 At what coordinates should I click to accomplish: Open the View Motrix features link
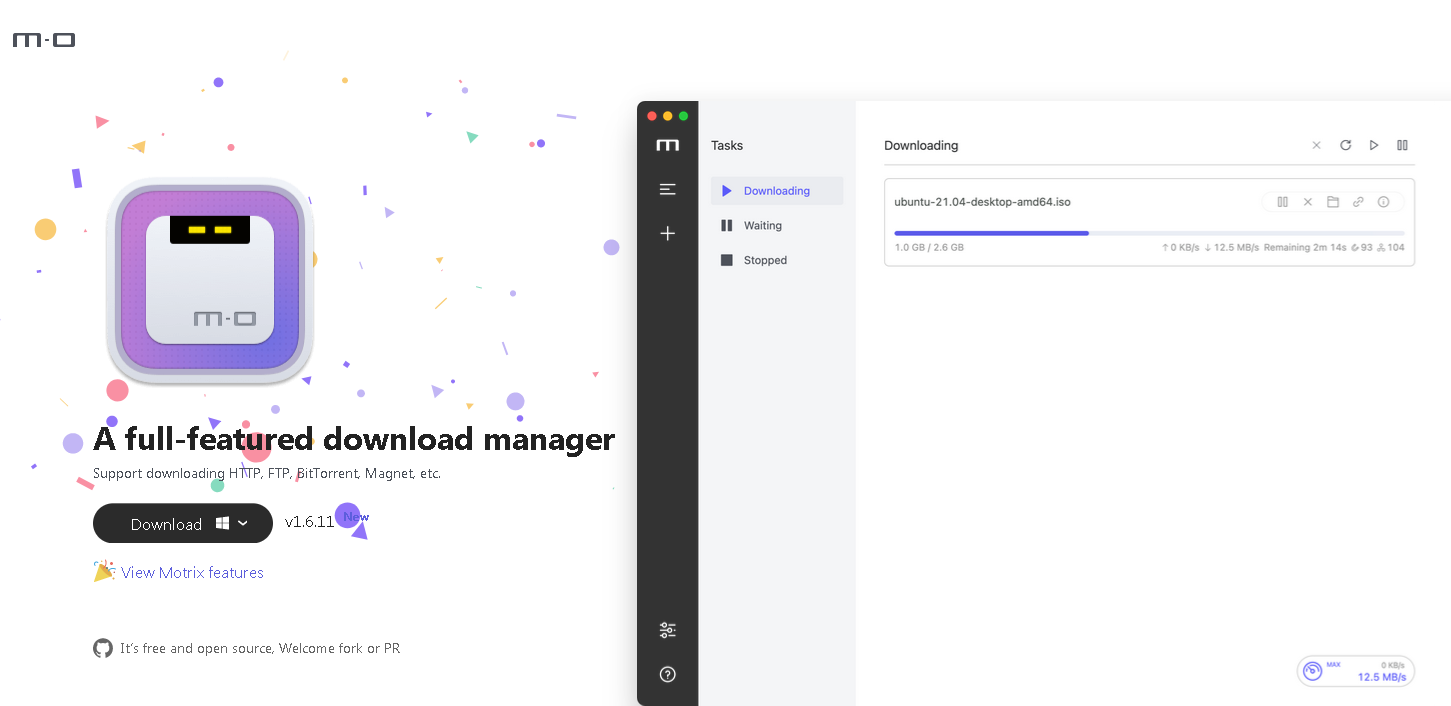point(192,573)
